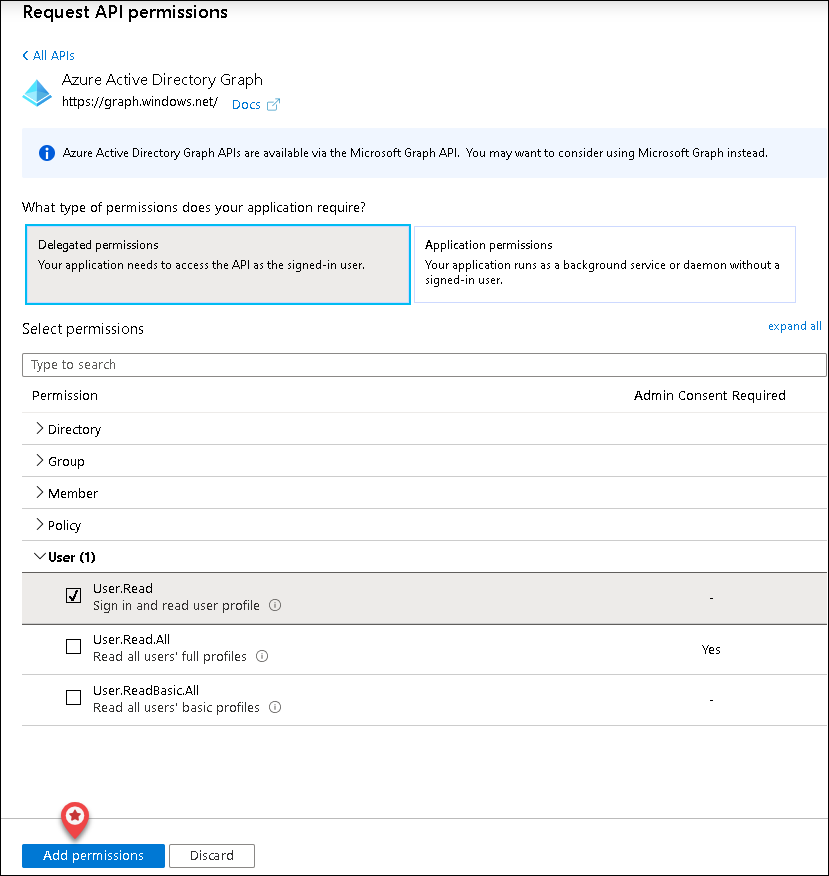Click the info icon next to User.Read description

click(275, 606)
